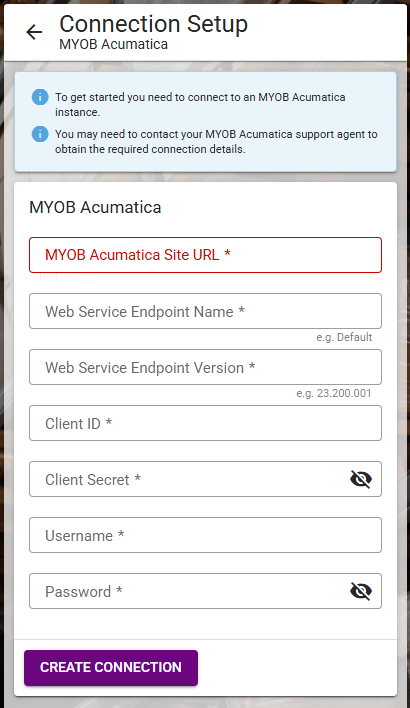Viewport: 410px width, 708px height.
Task: Click the 'e.g. Default' hint text
Action: 344,337
